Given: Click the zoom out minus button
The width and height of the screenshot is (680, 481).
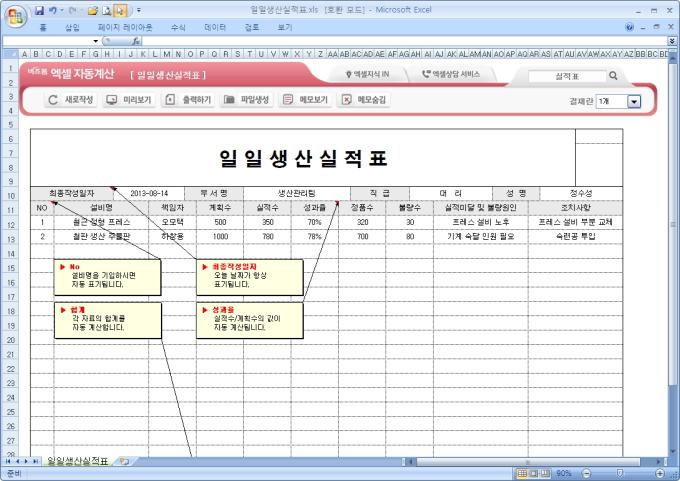Looking at the screenshot, I should tap(586, 473).
